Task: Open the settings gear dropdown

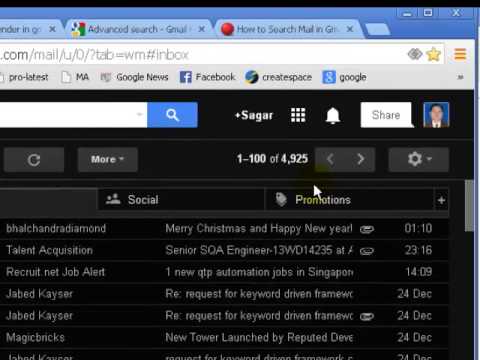Action: tap(419, 159)
